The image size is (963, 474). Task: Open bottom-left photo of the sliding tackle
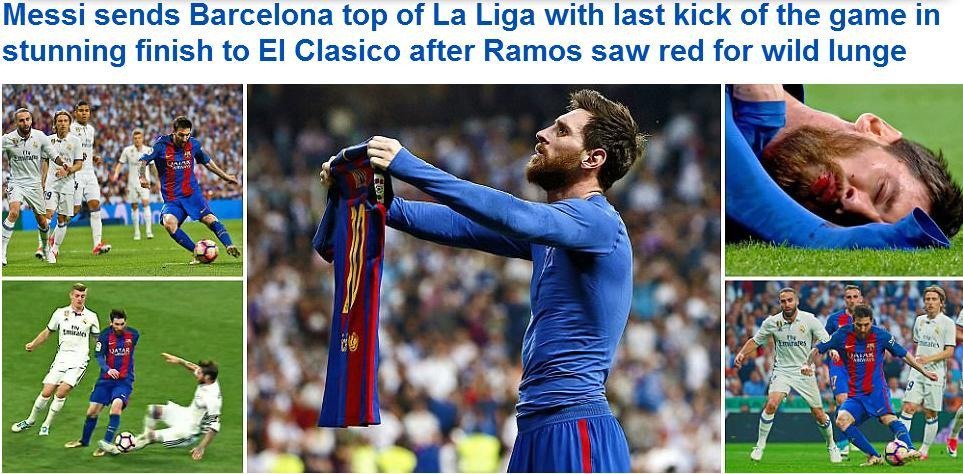[122, 376]
